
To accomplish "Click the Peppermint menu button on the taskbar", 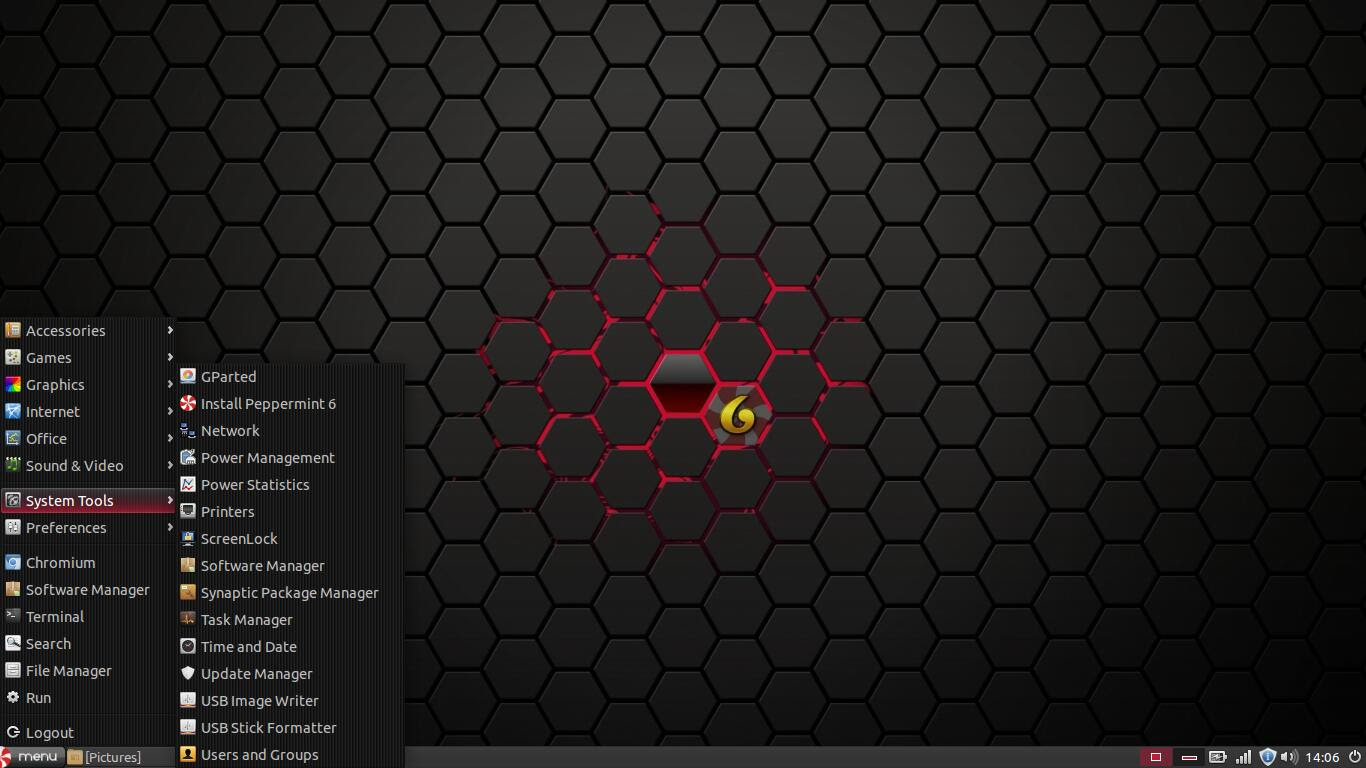I will (31, 757).
